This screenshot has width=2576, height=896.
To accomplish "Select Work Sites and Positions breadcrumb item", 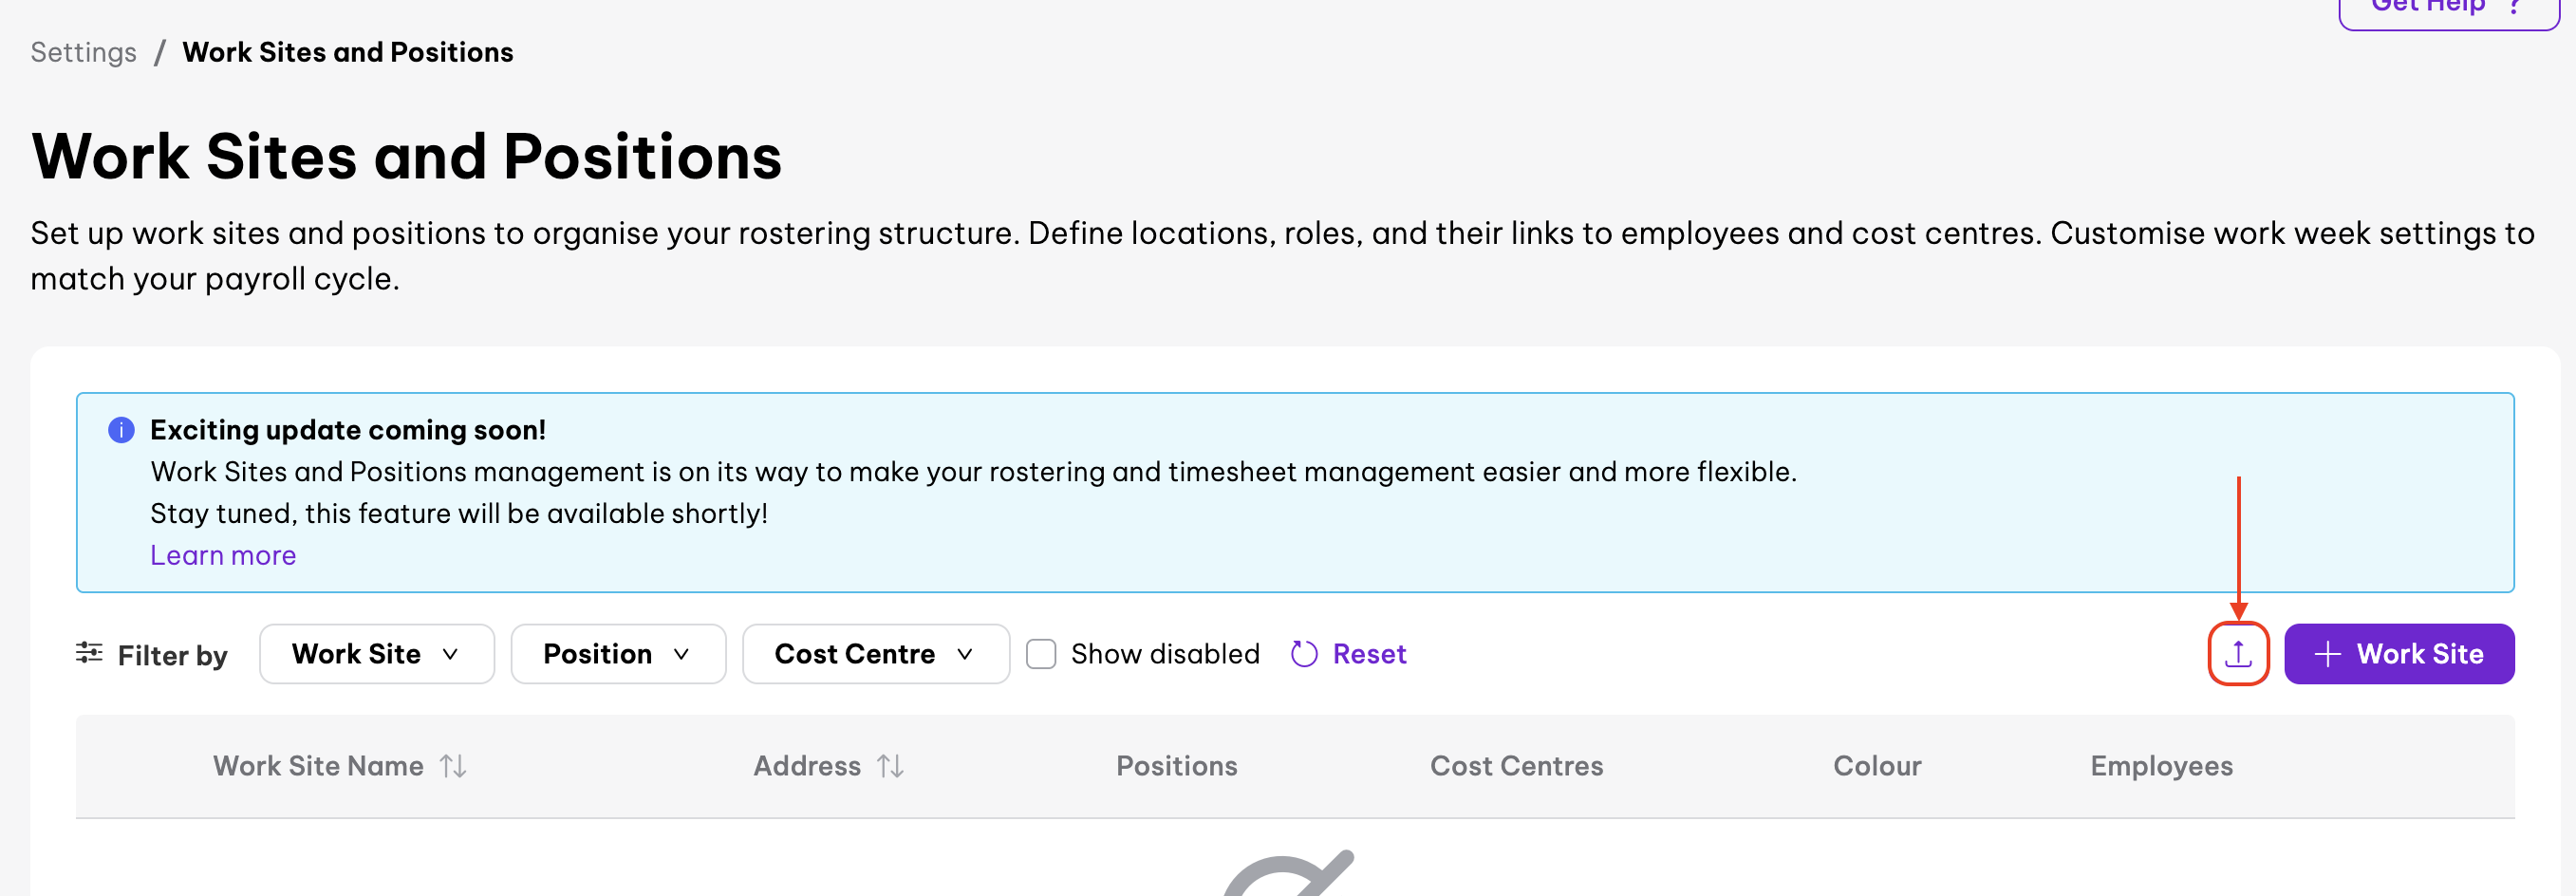I will (347, 52).
